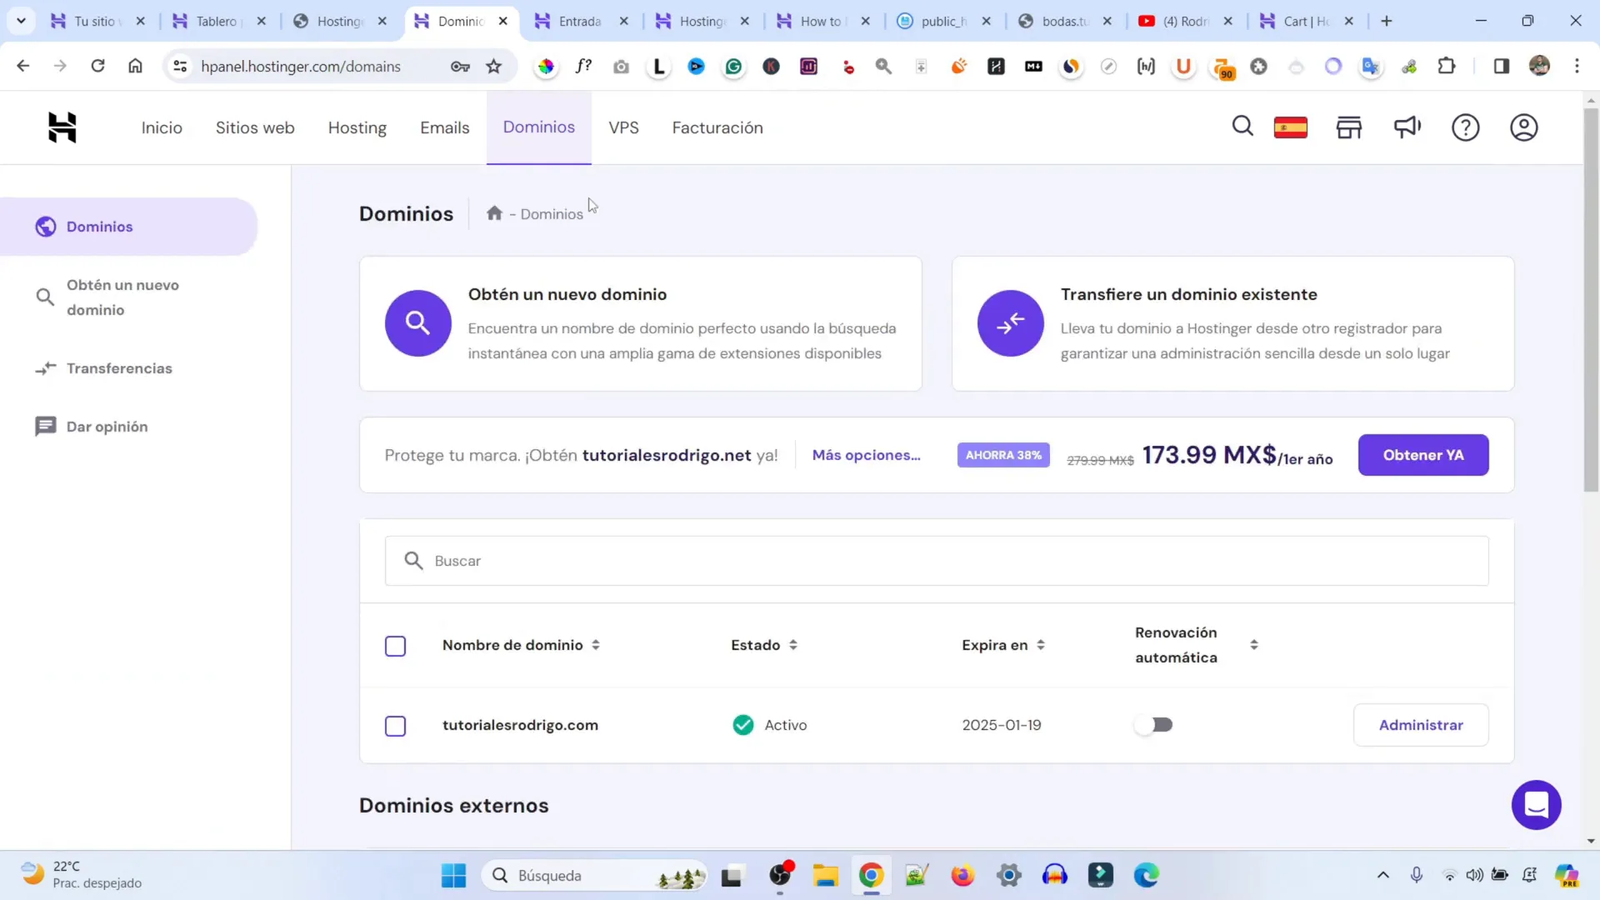Open Microsoft Edge from taskbar
The image size is (1600, 900).
click(x=1146, y=876)
